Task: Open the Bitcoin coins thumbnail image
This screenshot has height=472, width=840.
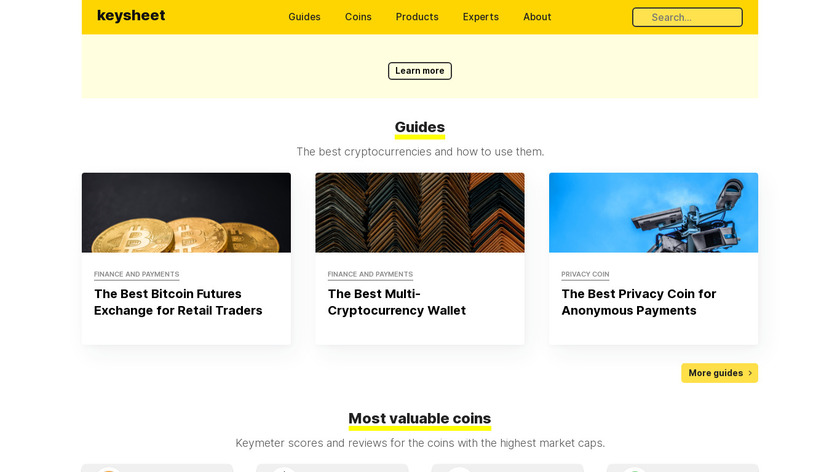Action: 186,212
